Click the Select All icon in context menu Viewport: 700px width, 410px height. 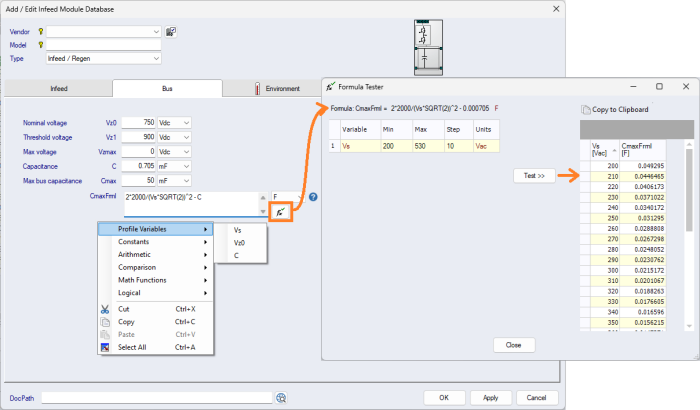pyautogui.click(x=104, y=347)
